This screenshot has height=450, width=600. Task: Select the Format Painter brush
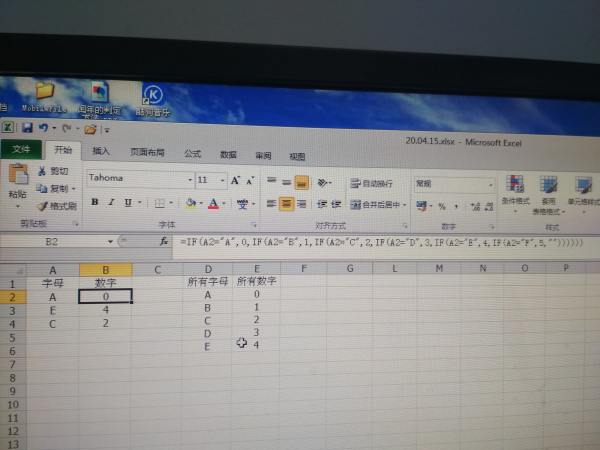(42, 207)
